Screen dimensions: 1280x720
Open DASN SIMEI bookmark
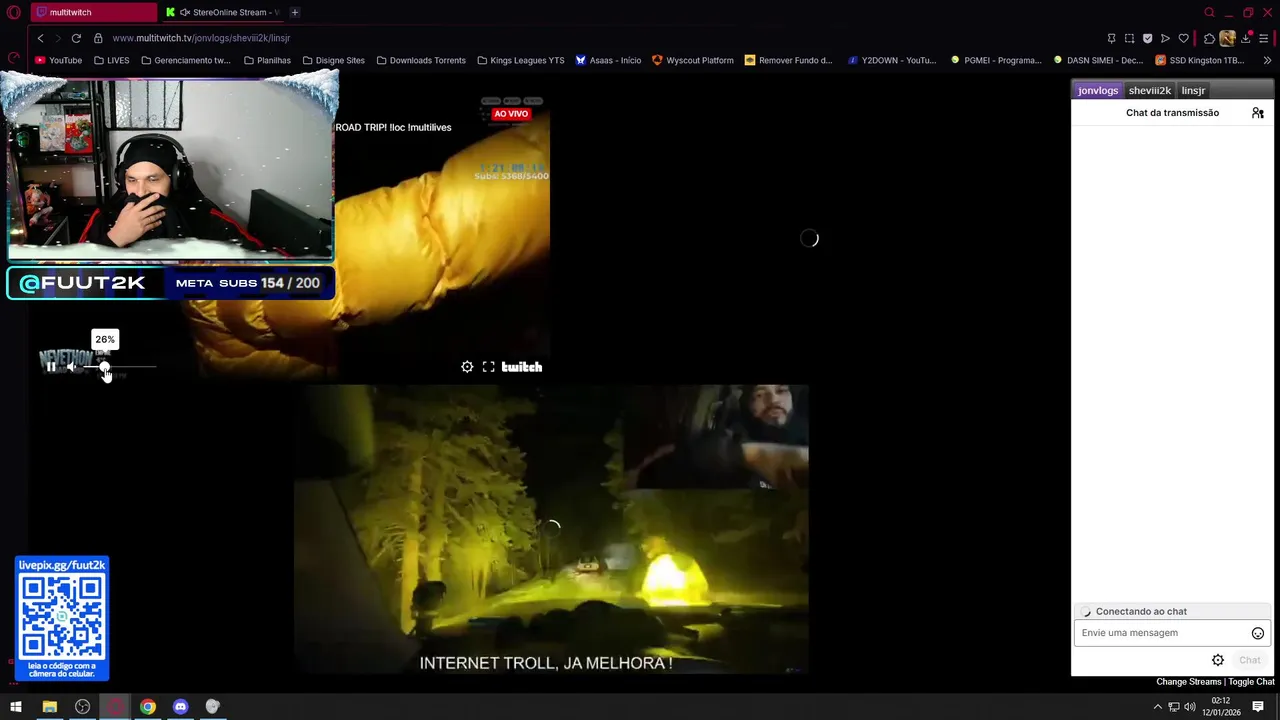1097,60
